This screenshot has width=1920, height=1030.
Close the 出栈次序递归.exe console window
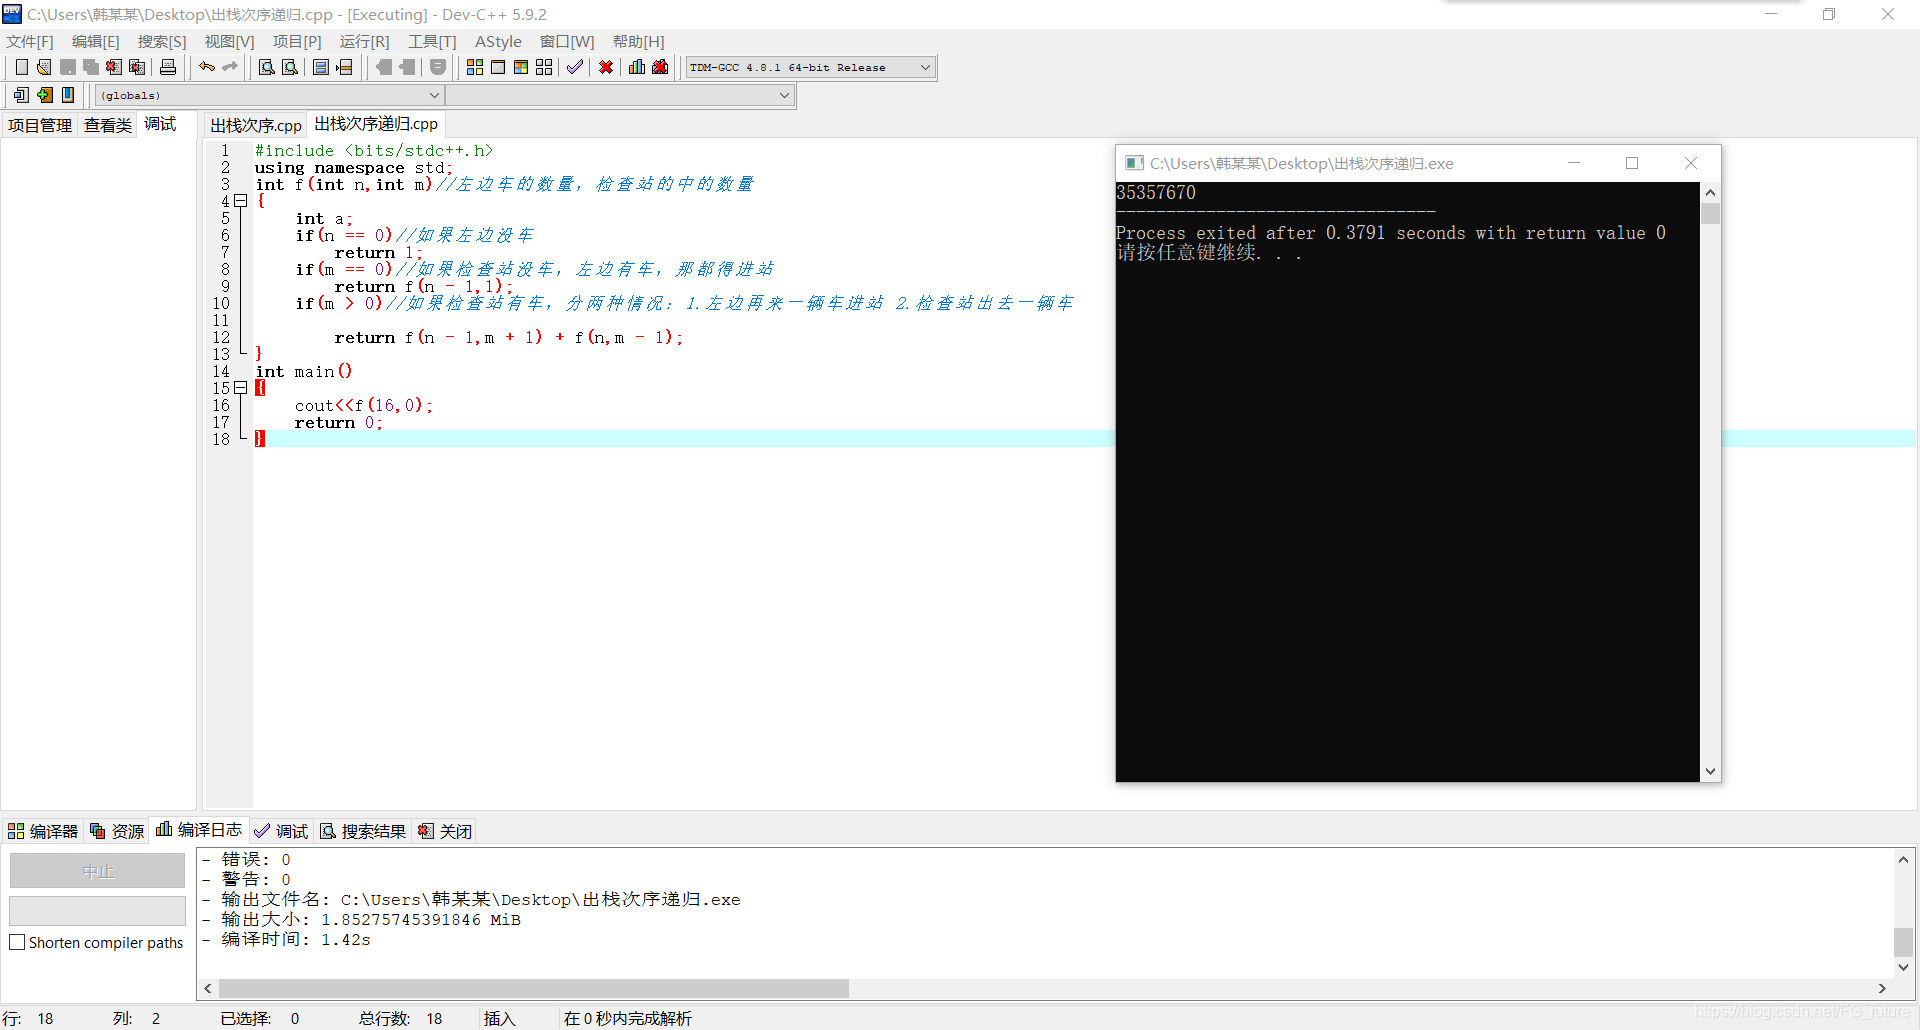click(1691, 163)
